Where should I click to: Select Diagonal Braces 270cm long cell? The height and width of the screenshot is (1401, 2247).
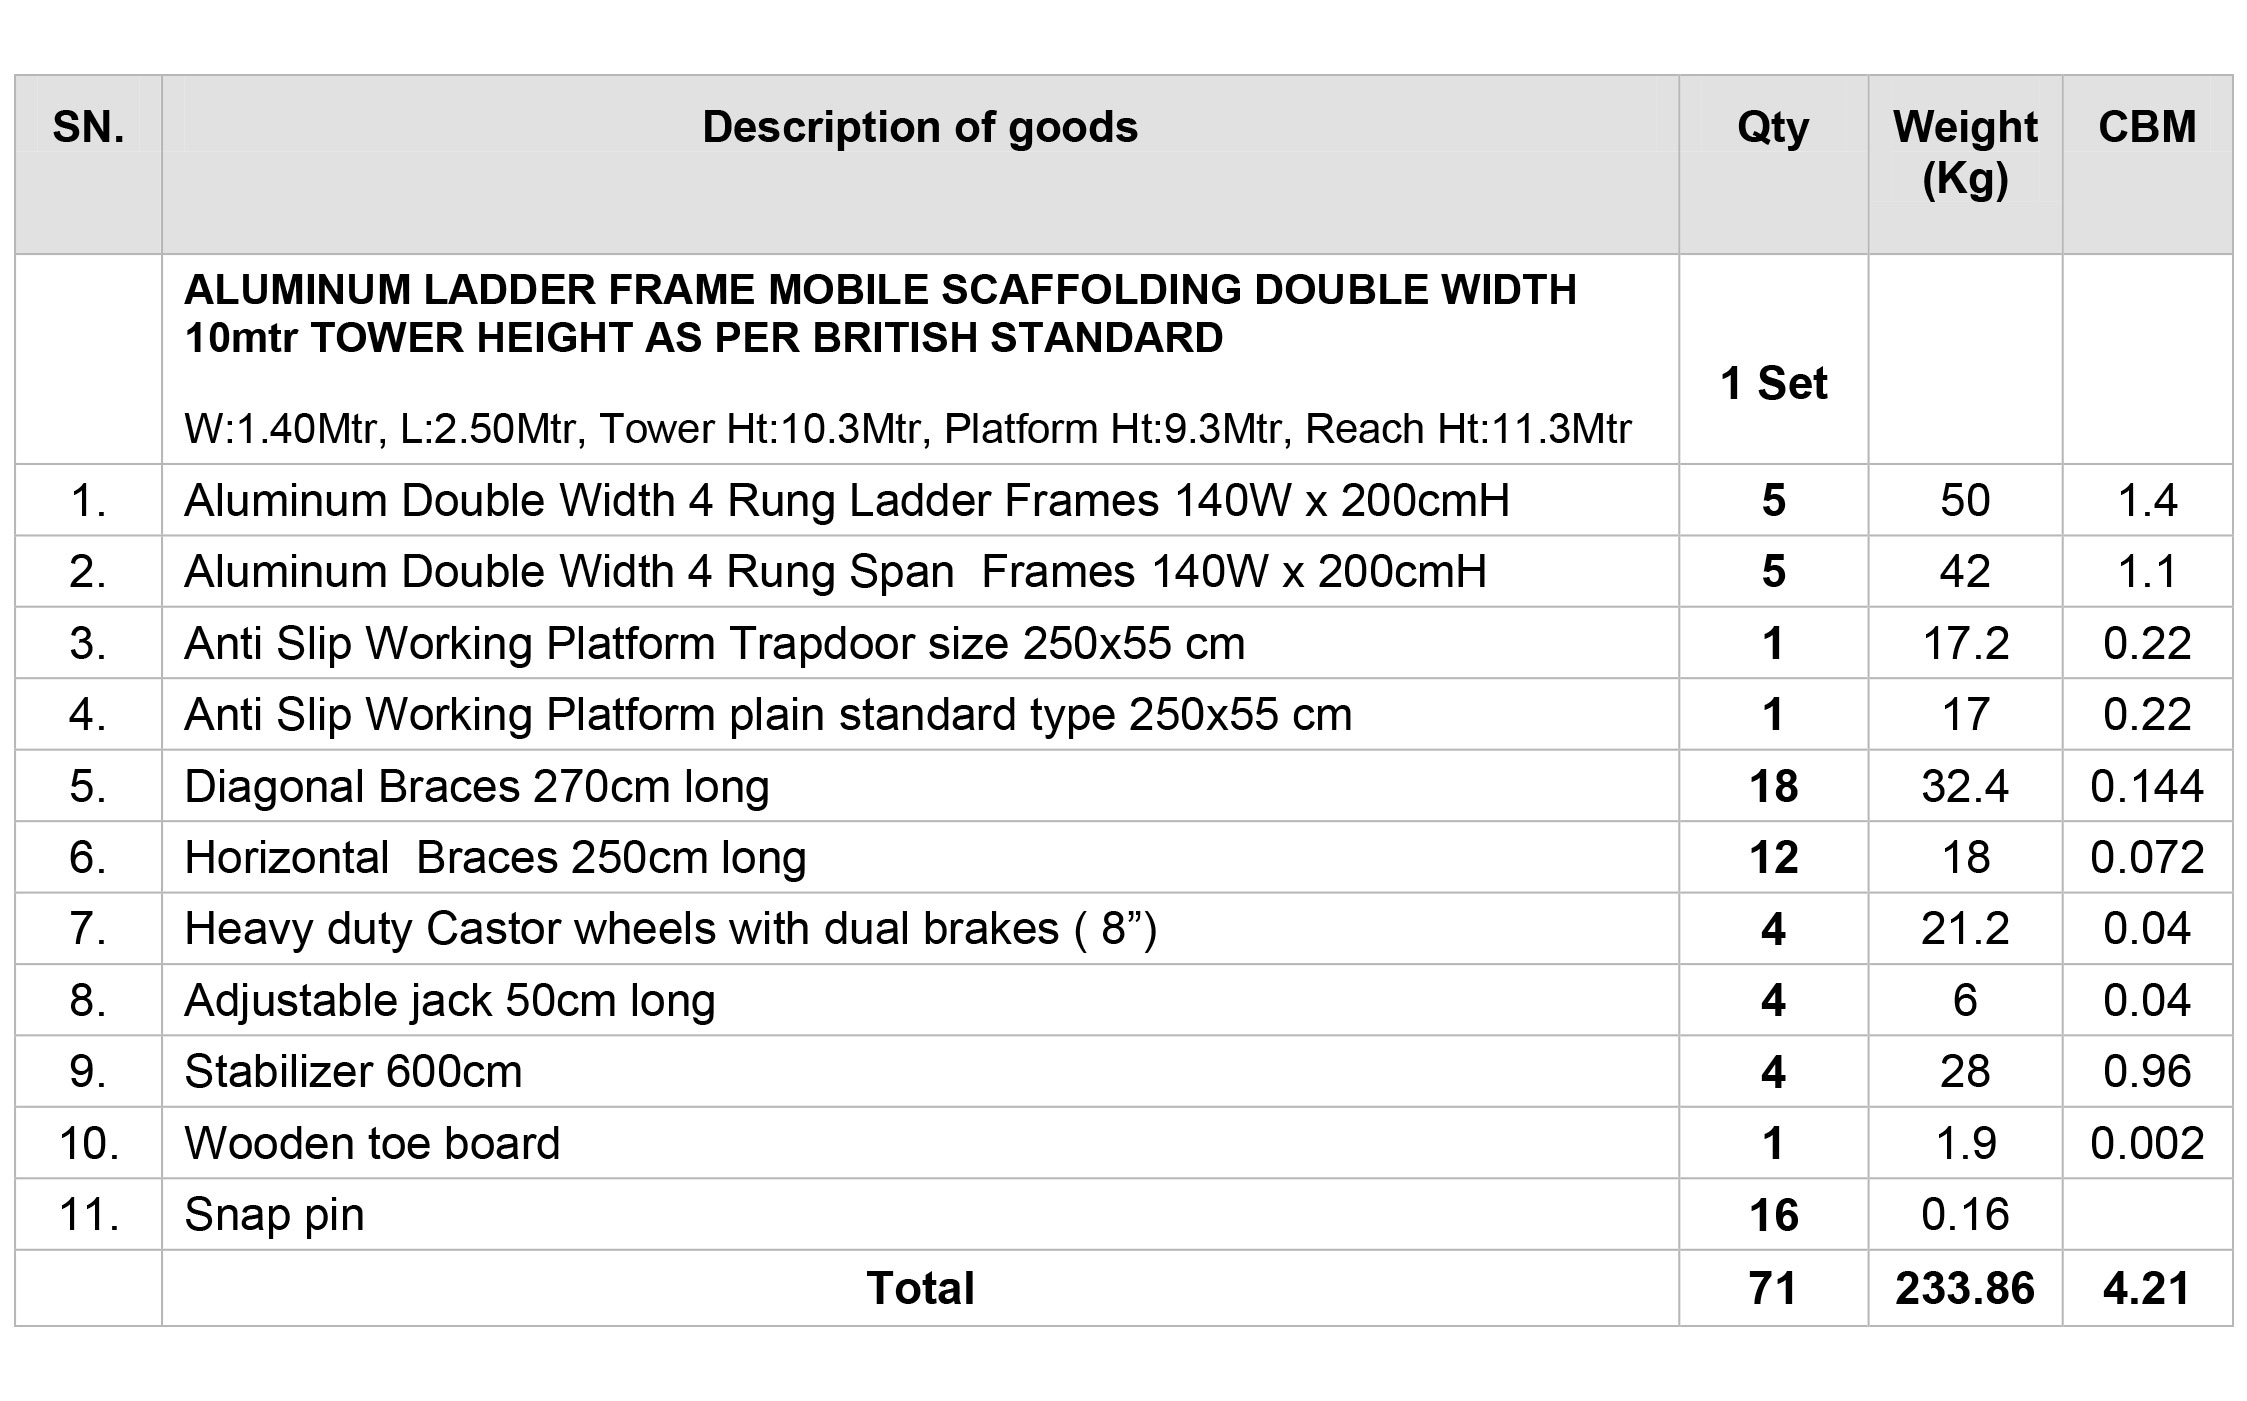pyautogui.click(x=920, y=786)
